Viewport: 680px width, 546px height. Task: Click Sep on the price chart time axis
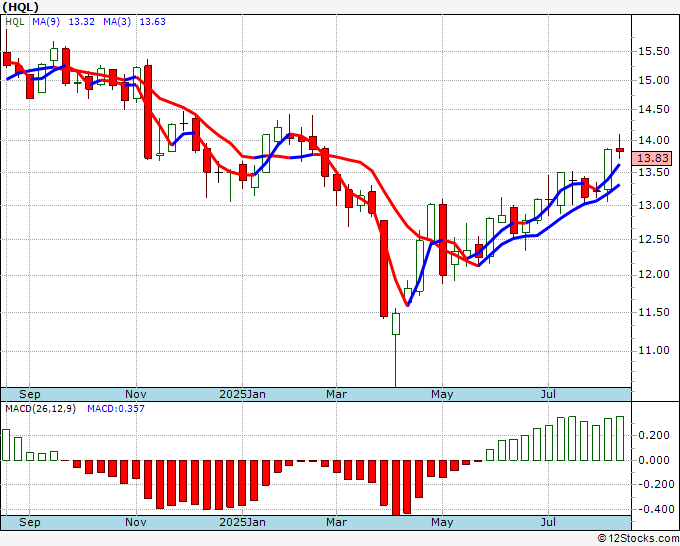29,394
